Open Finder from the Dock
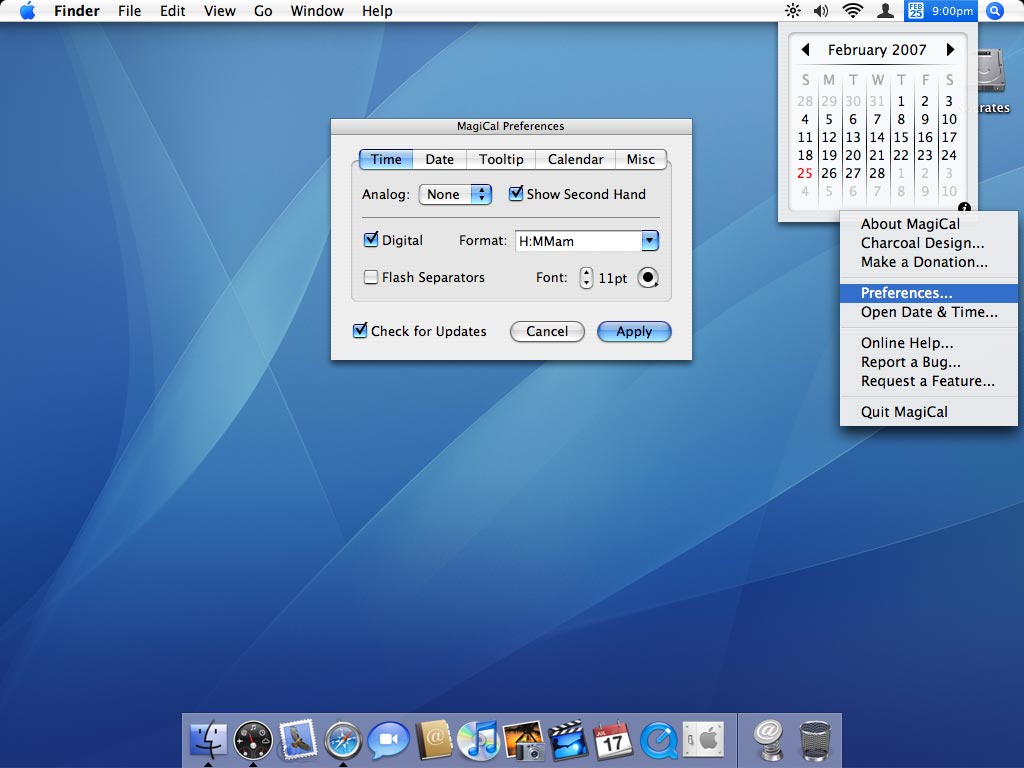The image size is (1024, 768). tap(208, 741)
